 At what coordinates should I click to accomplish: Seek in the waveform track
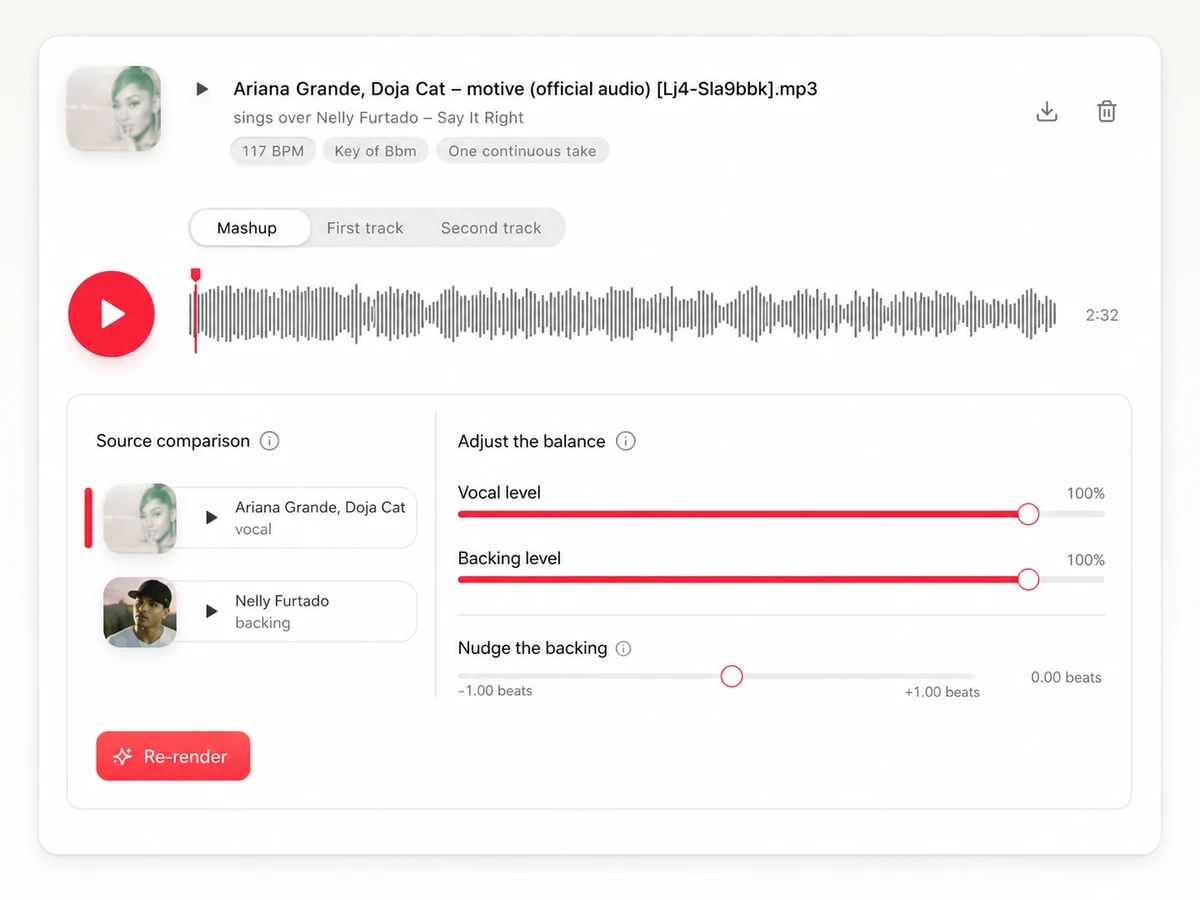[x=623, y=314]
